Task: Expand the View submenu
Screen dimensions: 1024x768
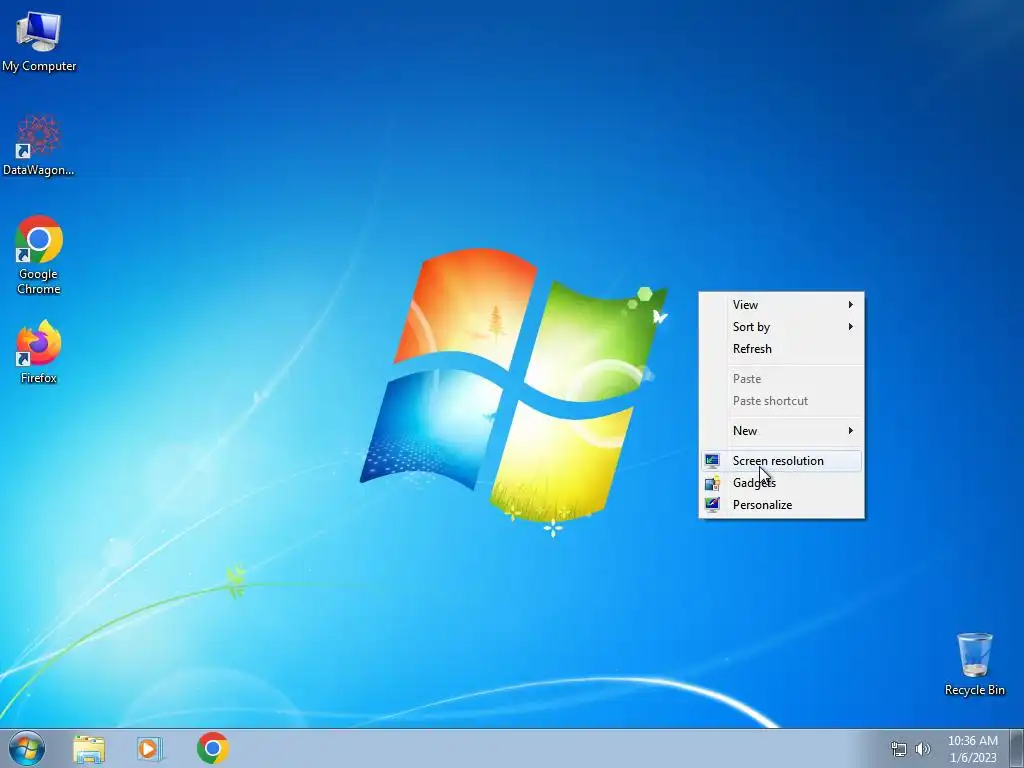Action: (x=781, y=305)
